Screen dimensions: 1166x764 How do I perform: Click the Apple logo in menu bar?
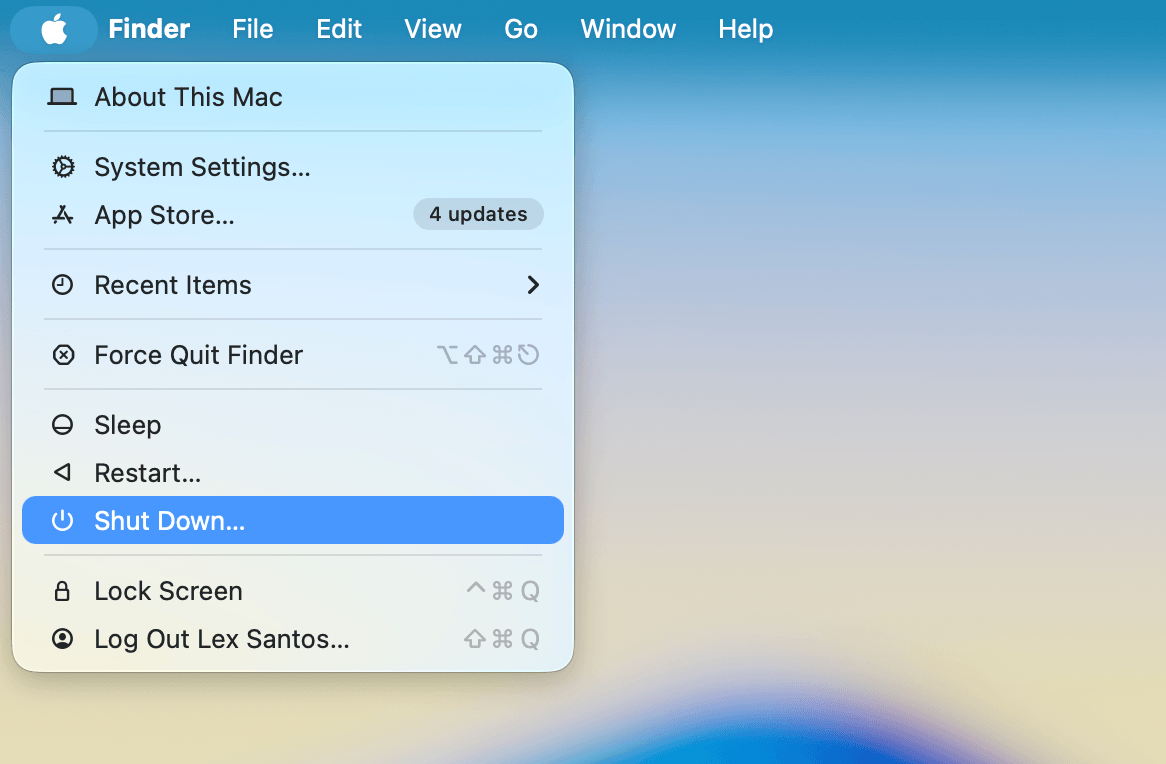click(53, 29)
